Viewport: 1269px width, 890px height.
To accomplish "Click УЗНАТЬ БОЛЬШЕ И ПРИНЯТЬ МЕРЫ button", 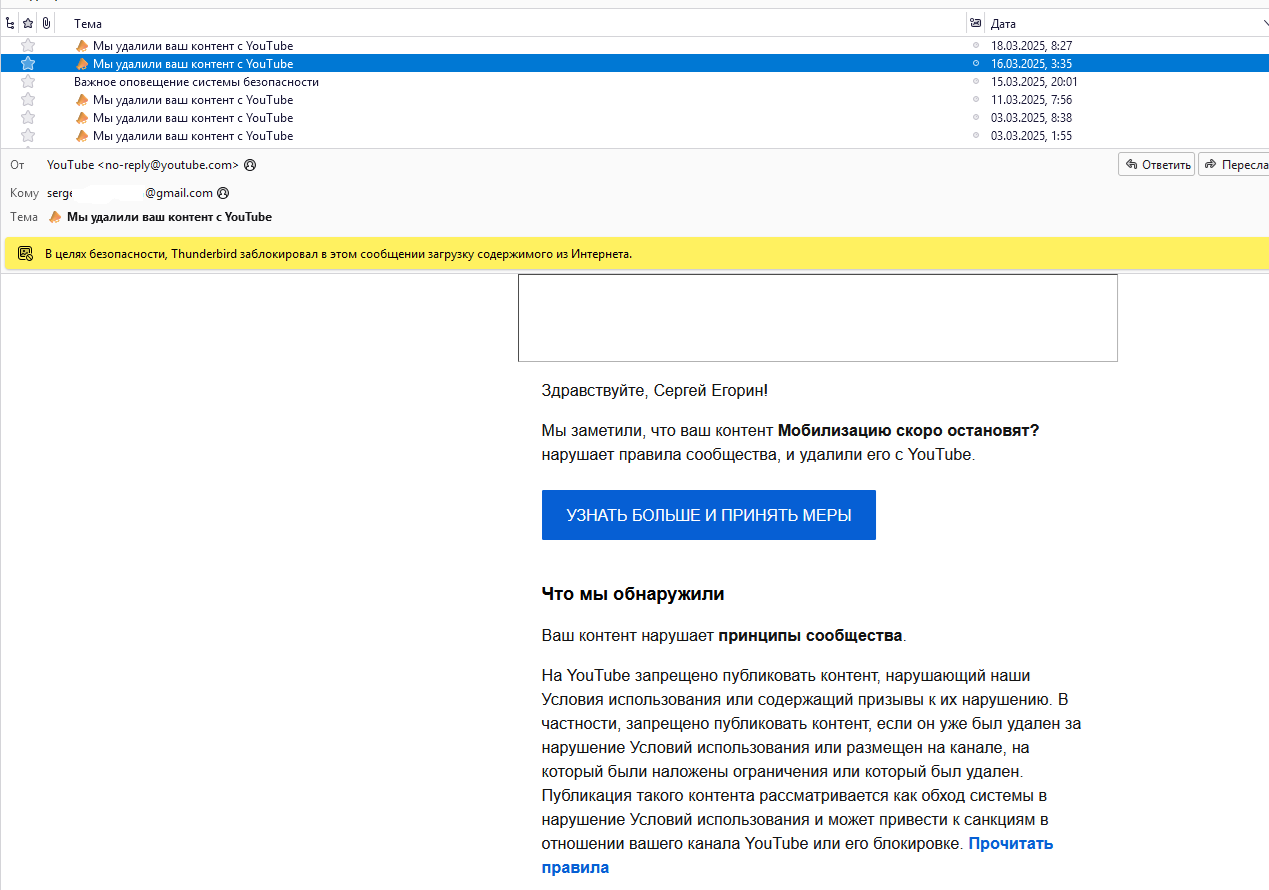I will [x=709, y=515].
